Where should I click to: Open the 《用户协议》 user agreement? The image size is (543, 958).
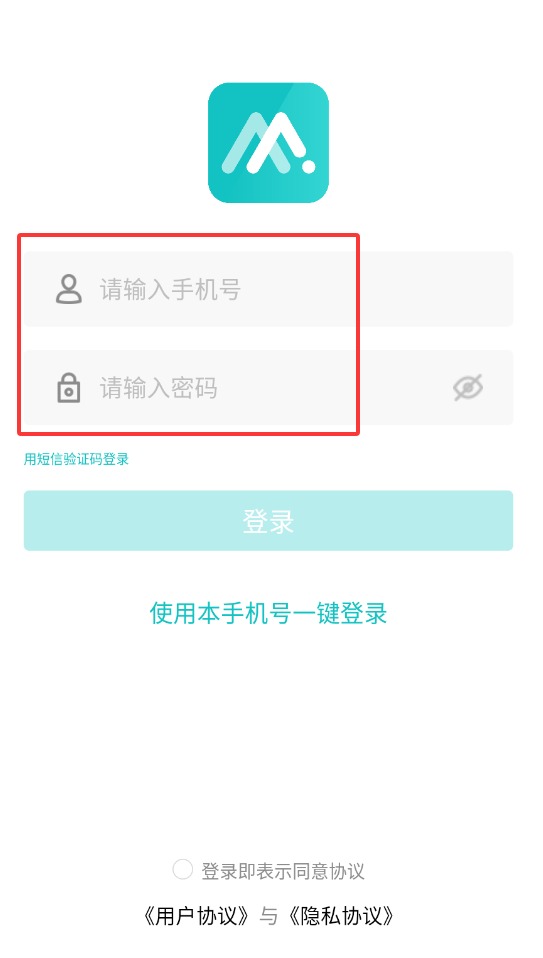[197, 915]
